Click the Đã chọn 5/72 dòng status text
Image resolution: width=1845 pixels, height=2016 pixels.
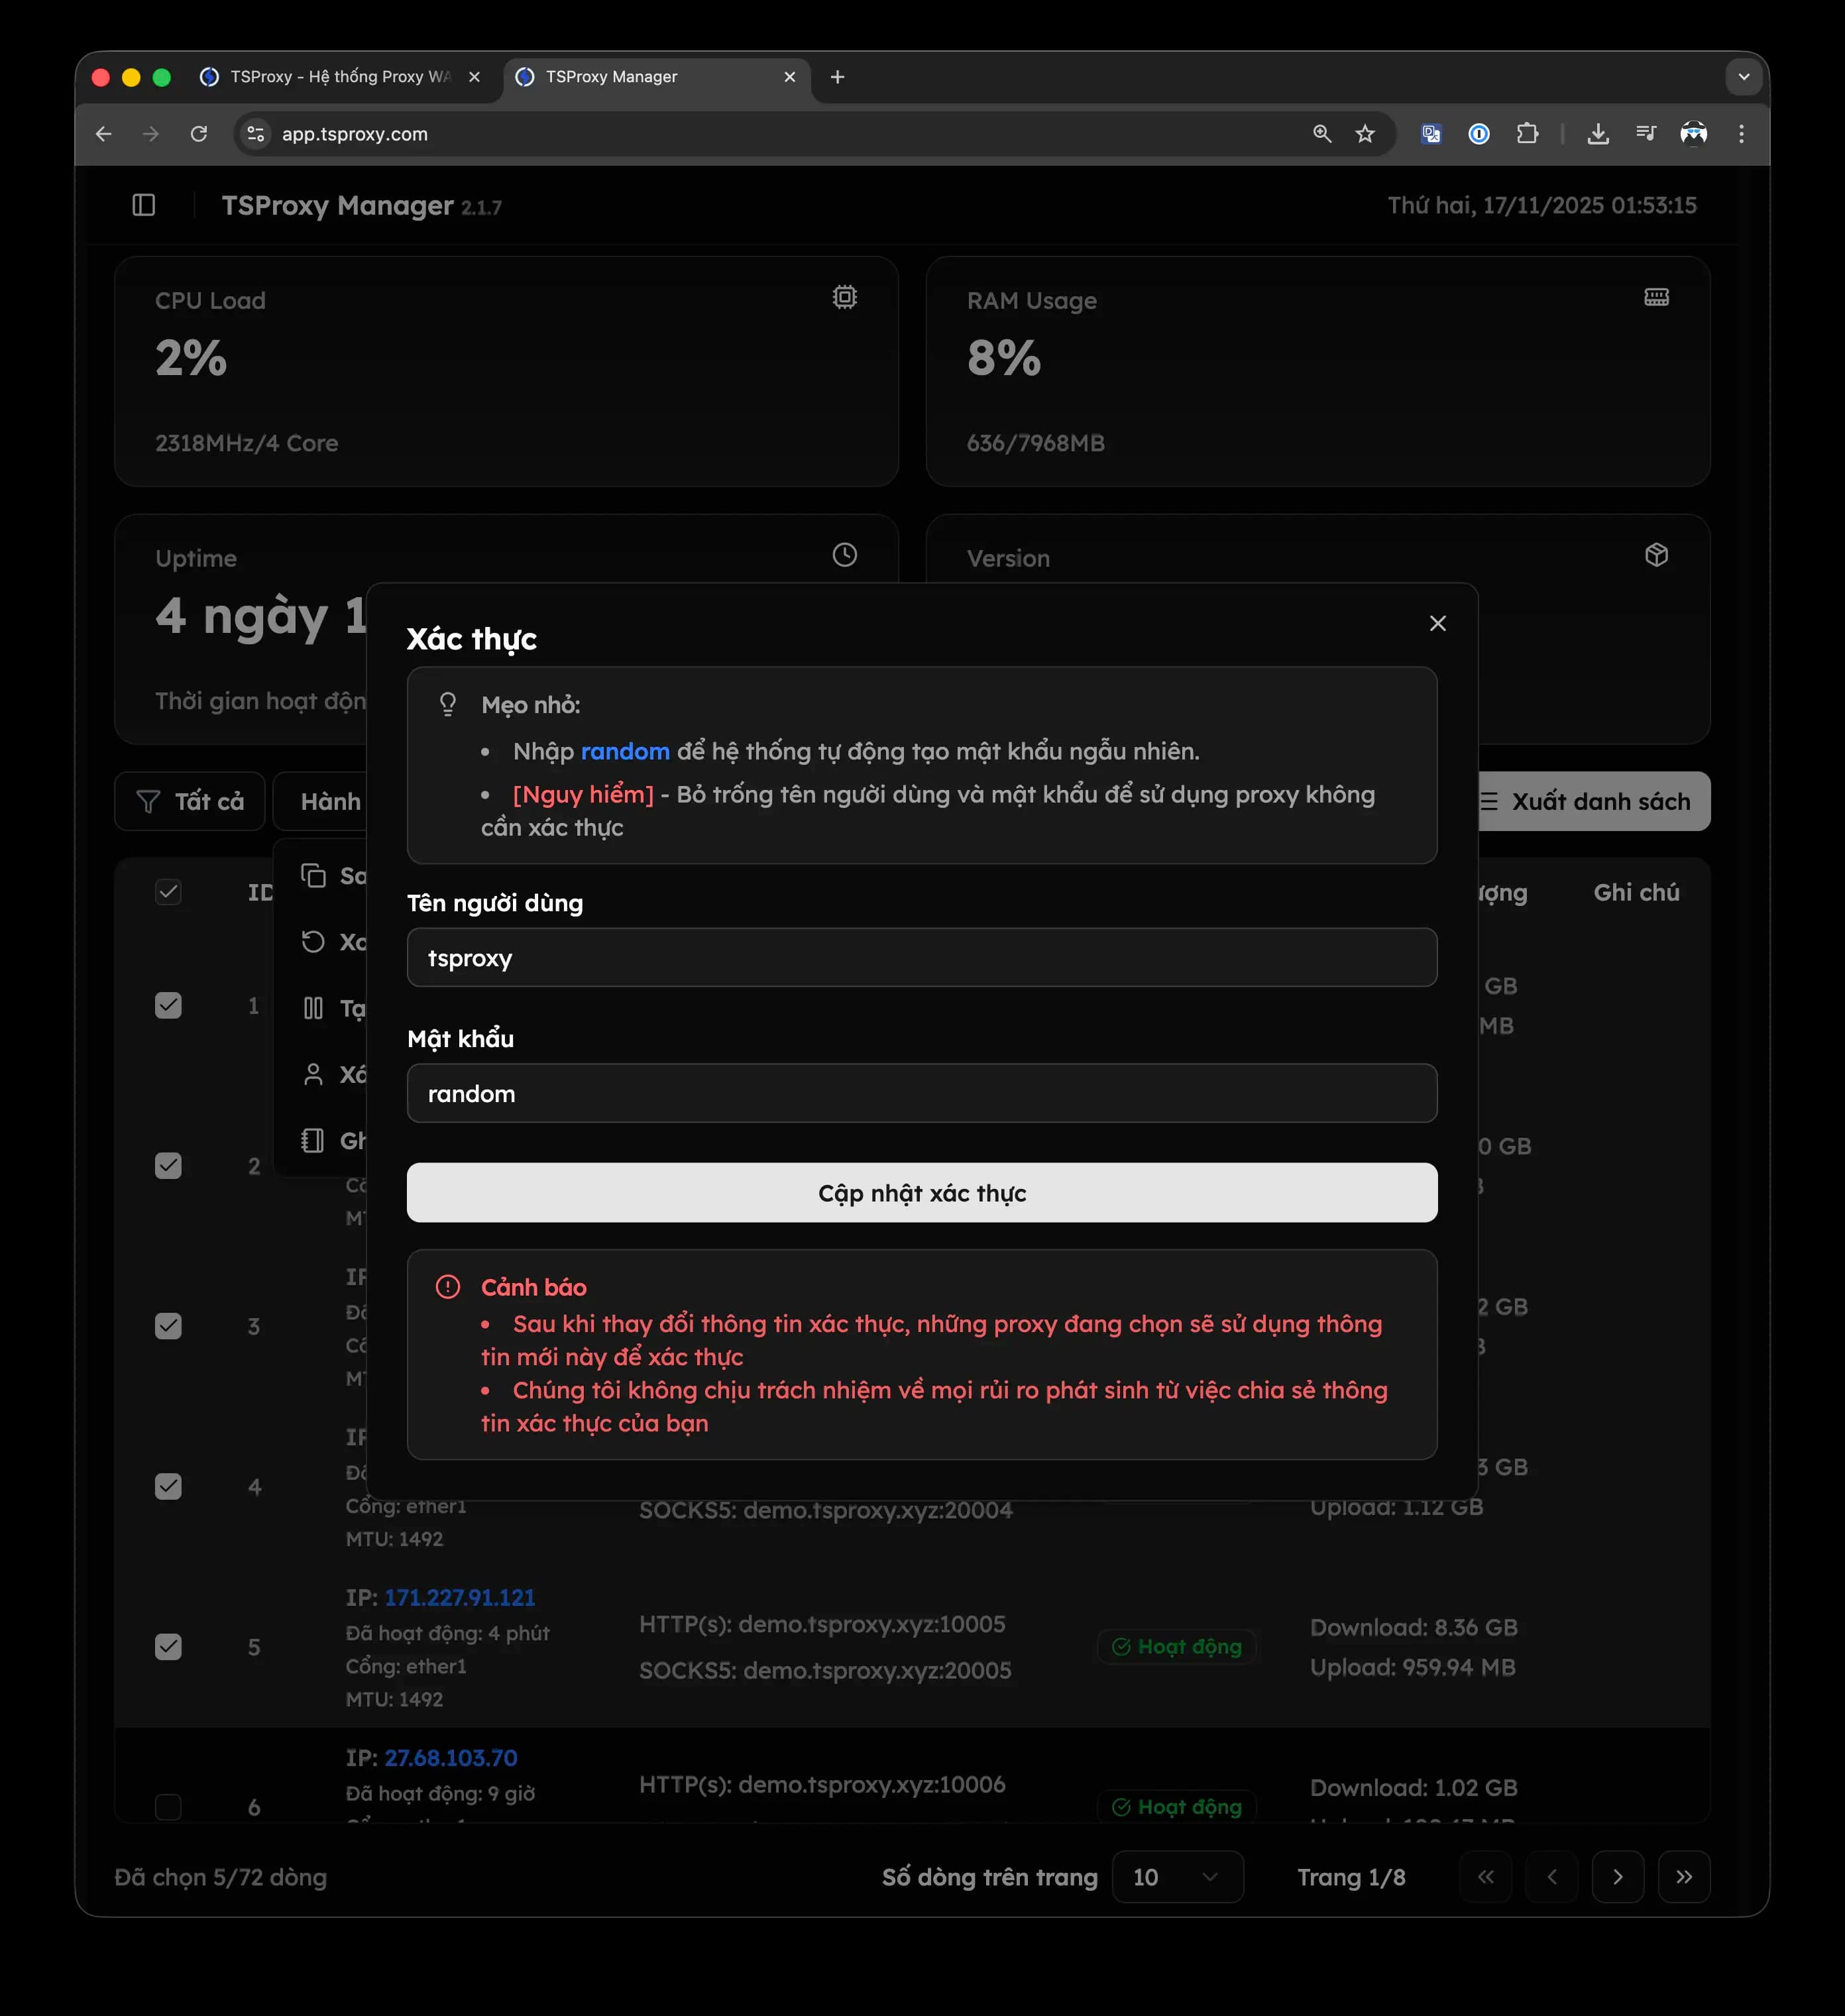[x=221, y=1877]
